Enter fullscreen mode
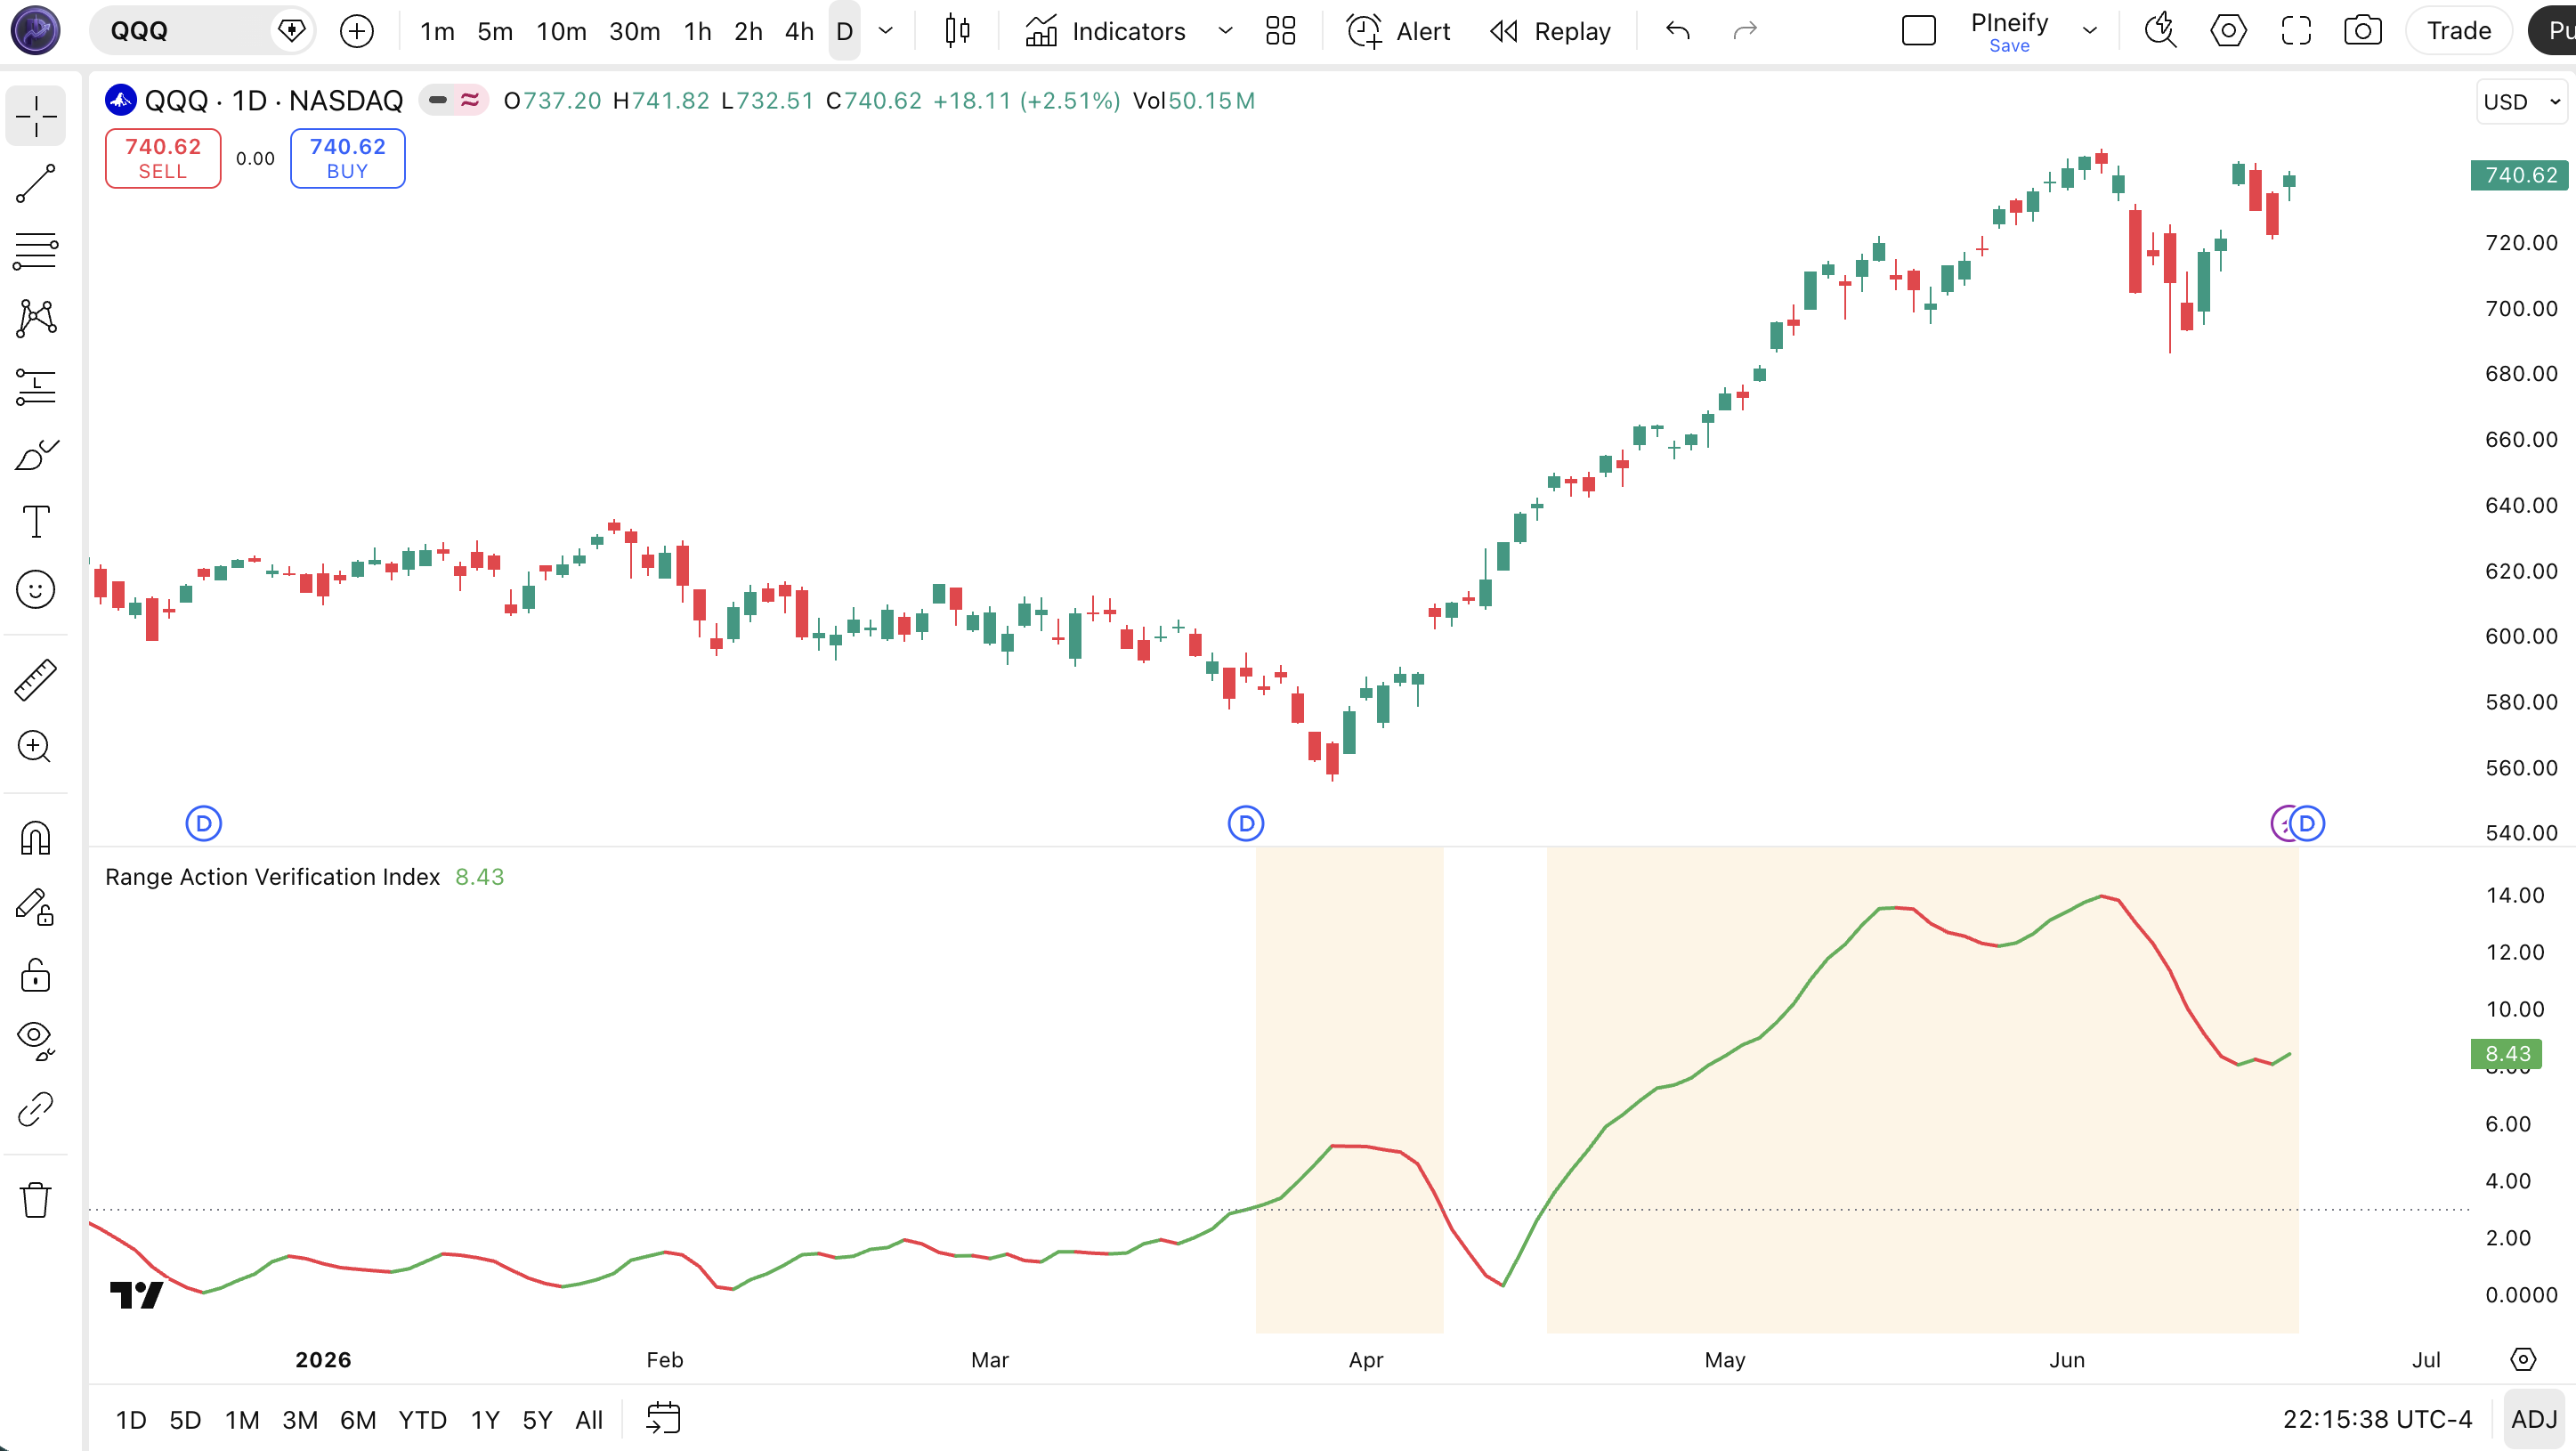The height and width of the screenshot is (1451, 2576). click(2297, 31)
